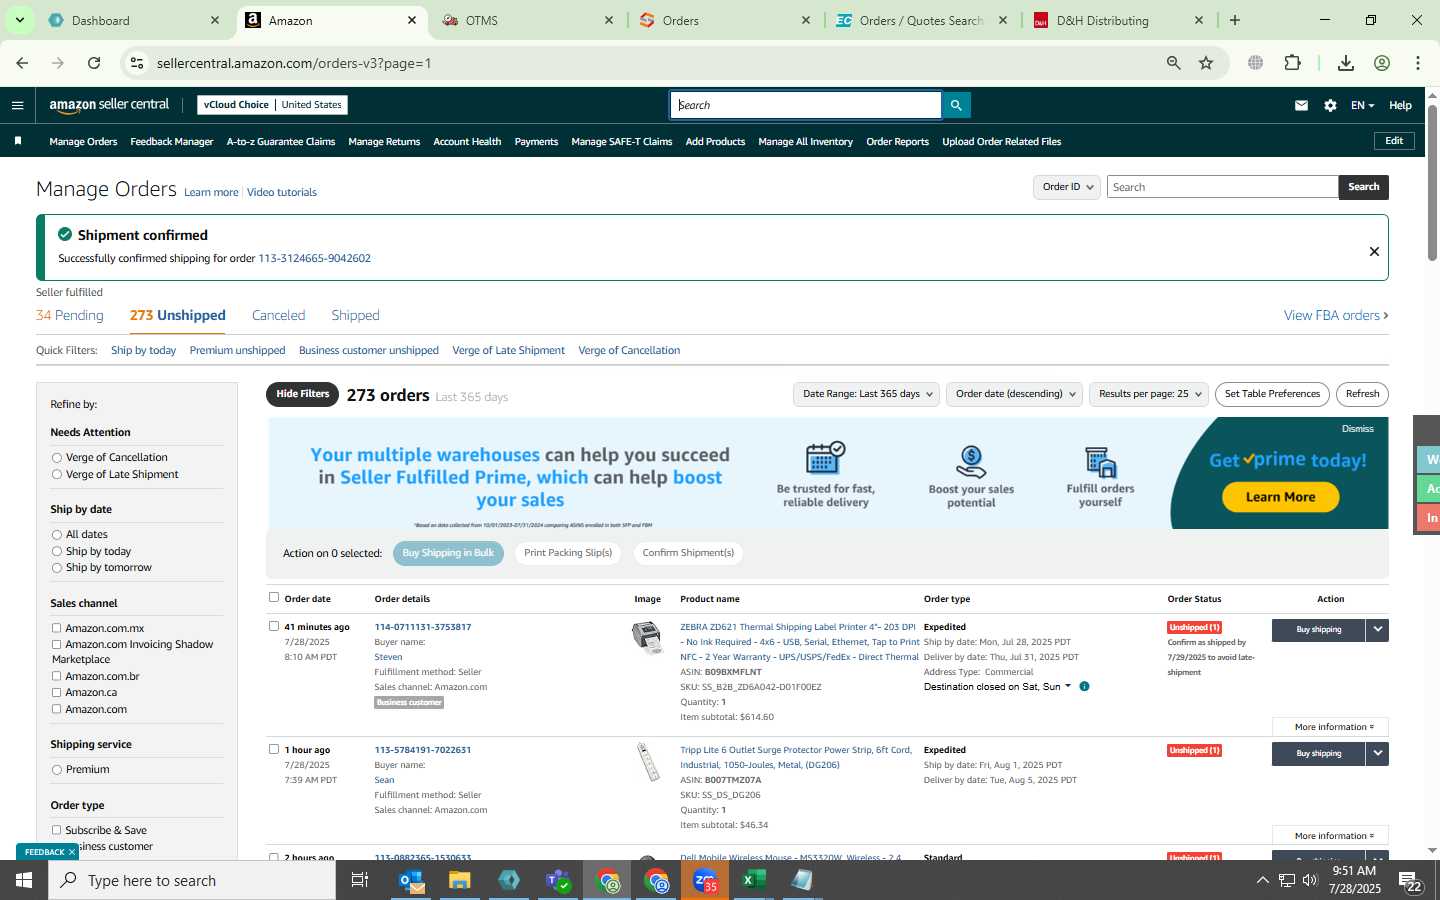
Task: Click the Hide Filters button
Action: click(x=302, y=394)
